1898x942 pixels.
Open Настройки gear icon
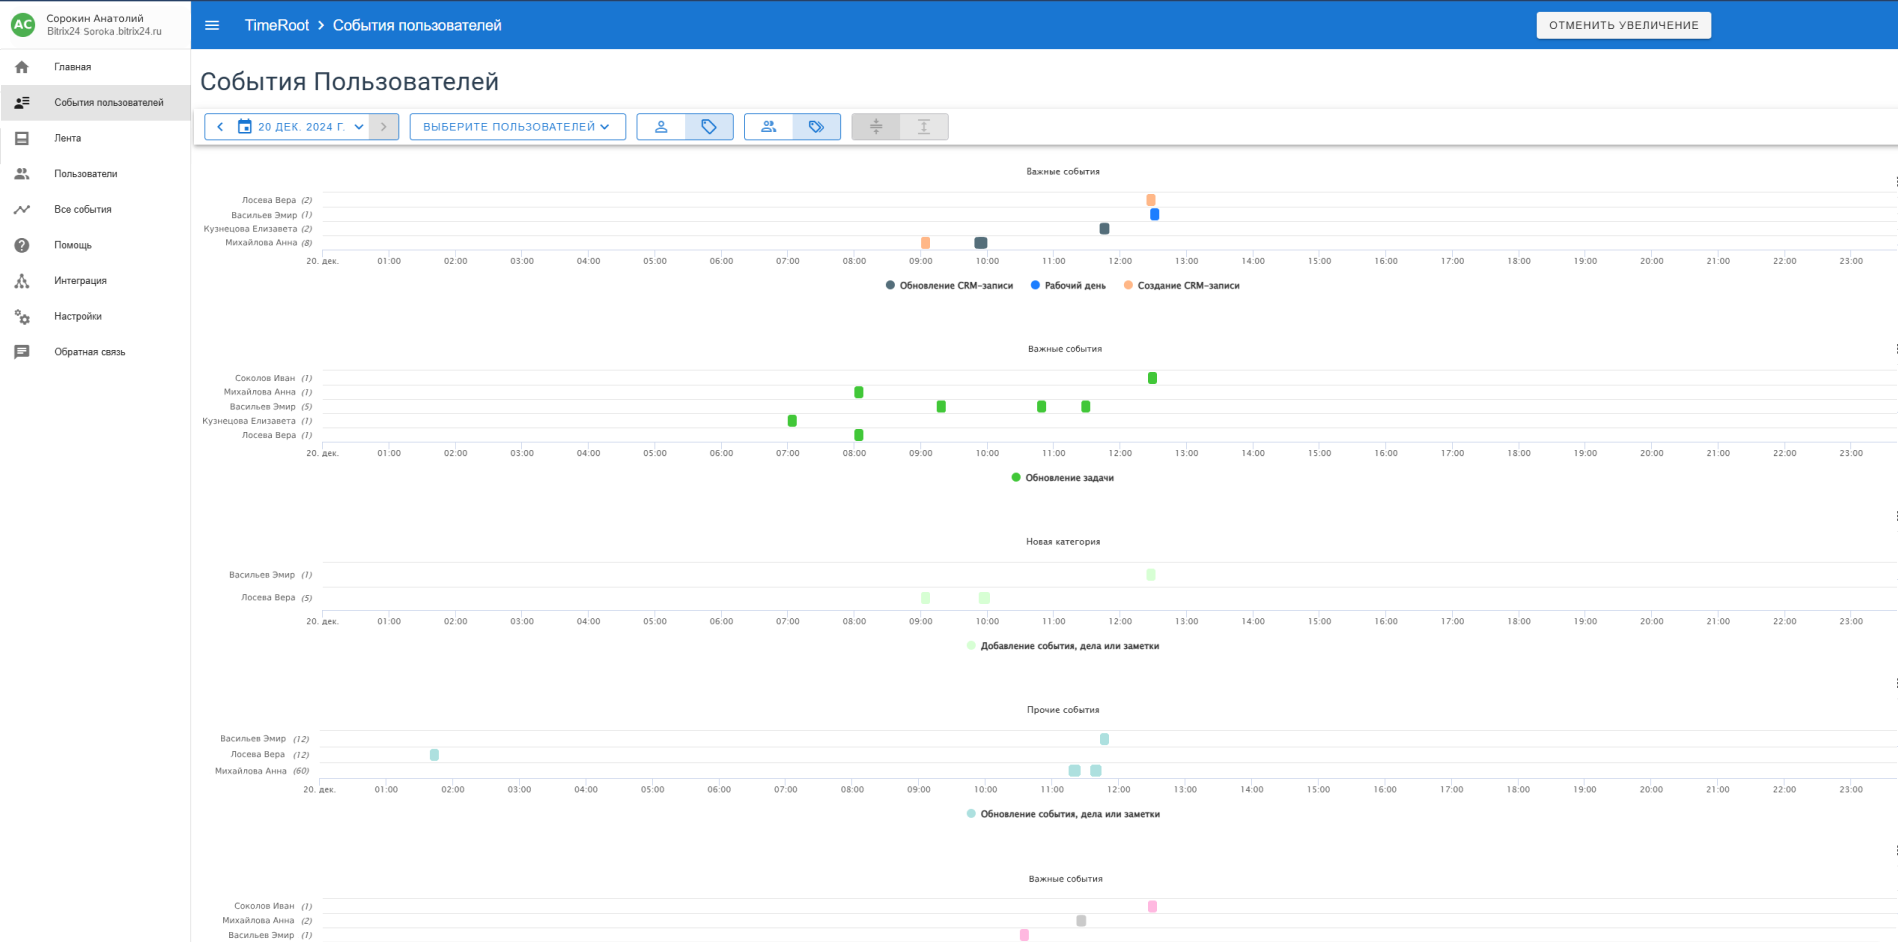point(22,317)
